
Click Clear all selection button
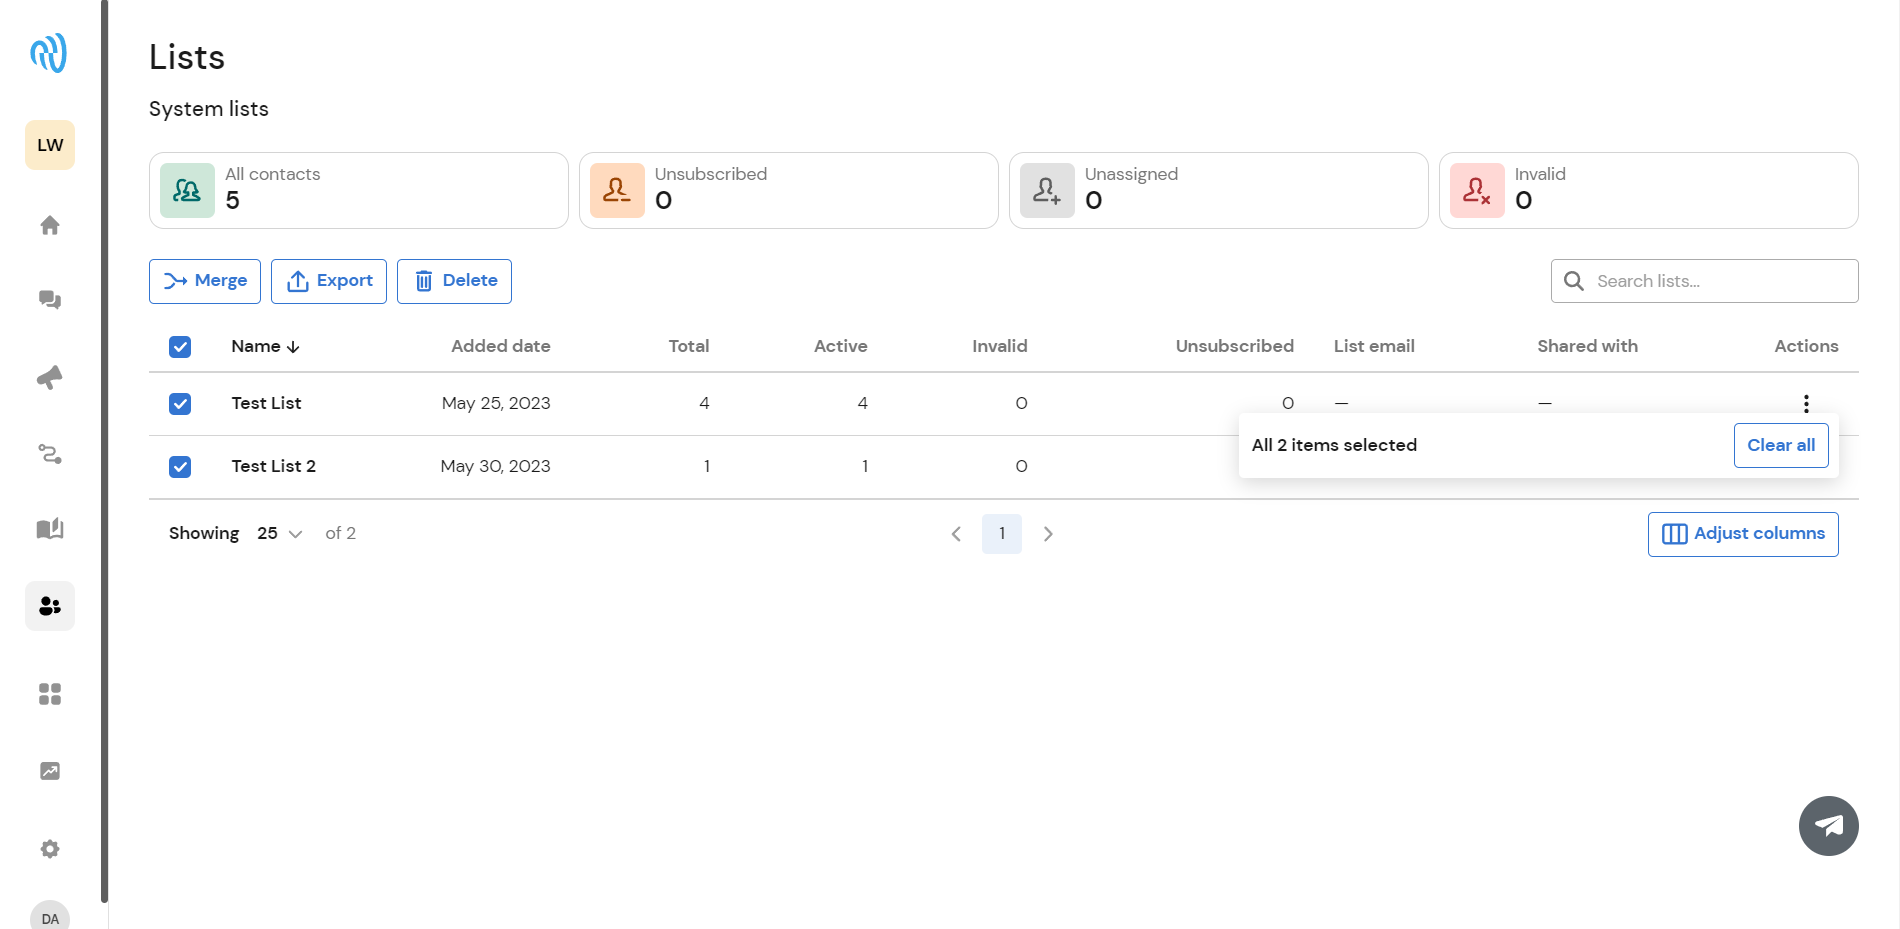(x=1781, y=445)
